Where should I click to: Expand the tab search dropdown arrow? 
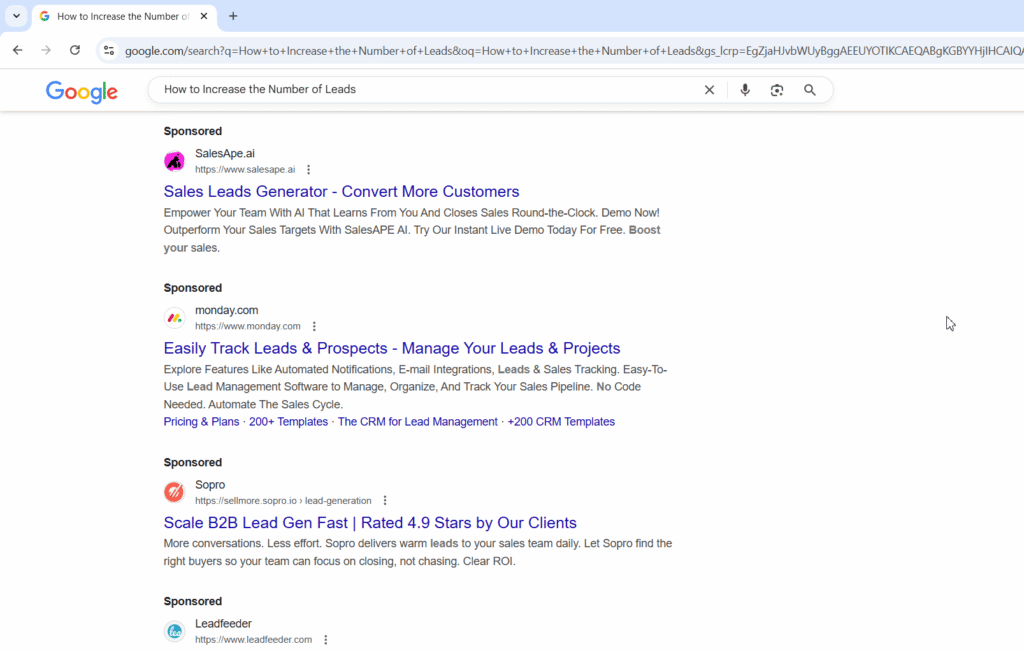point(16,16)
